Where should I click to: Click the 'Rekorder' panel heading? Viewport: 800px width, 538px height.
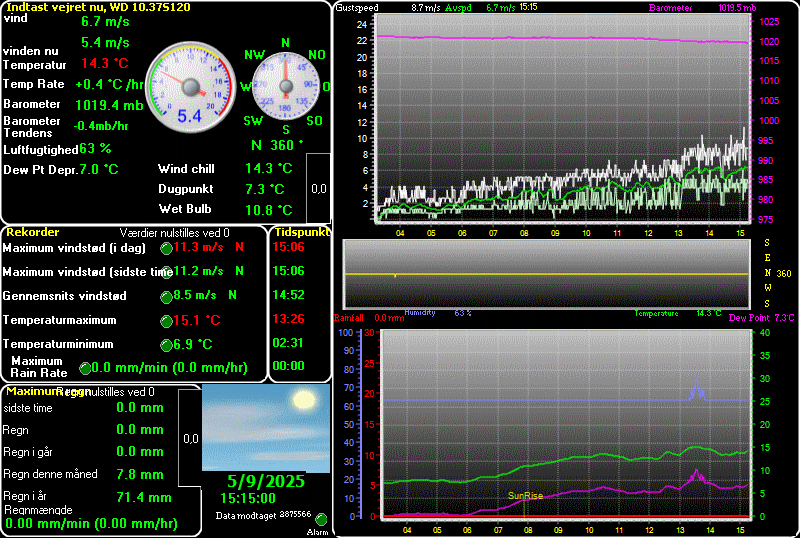point(33,232)
